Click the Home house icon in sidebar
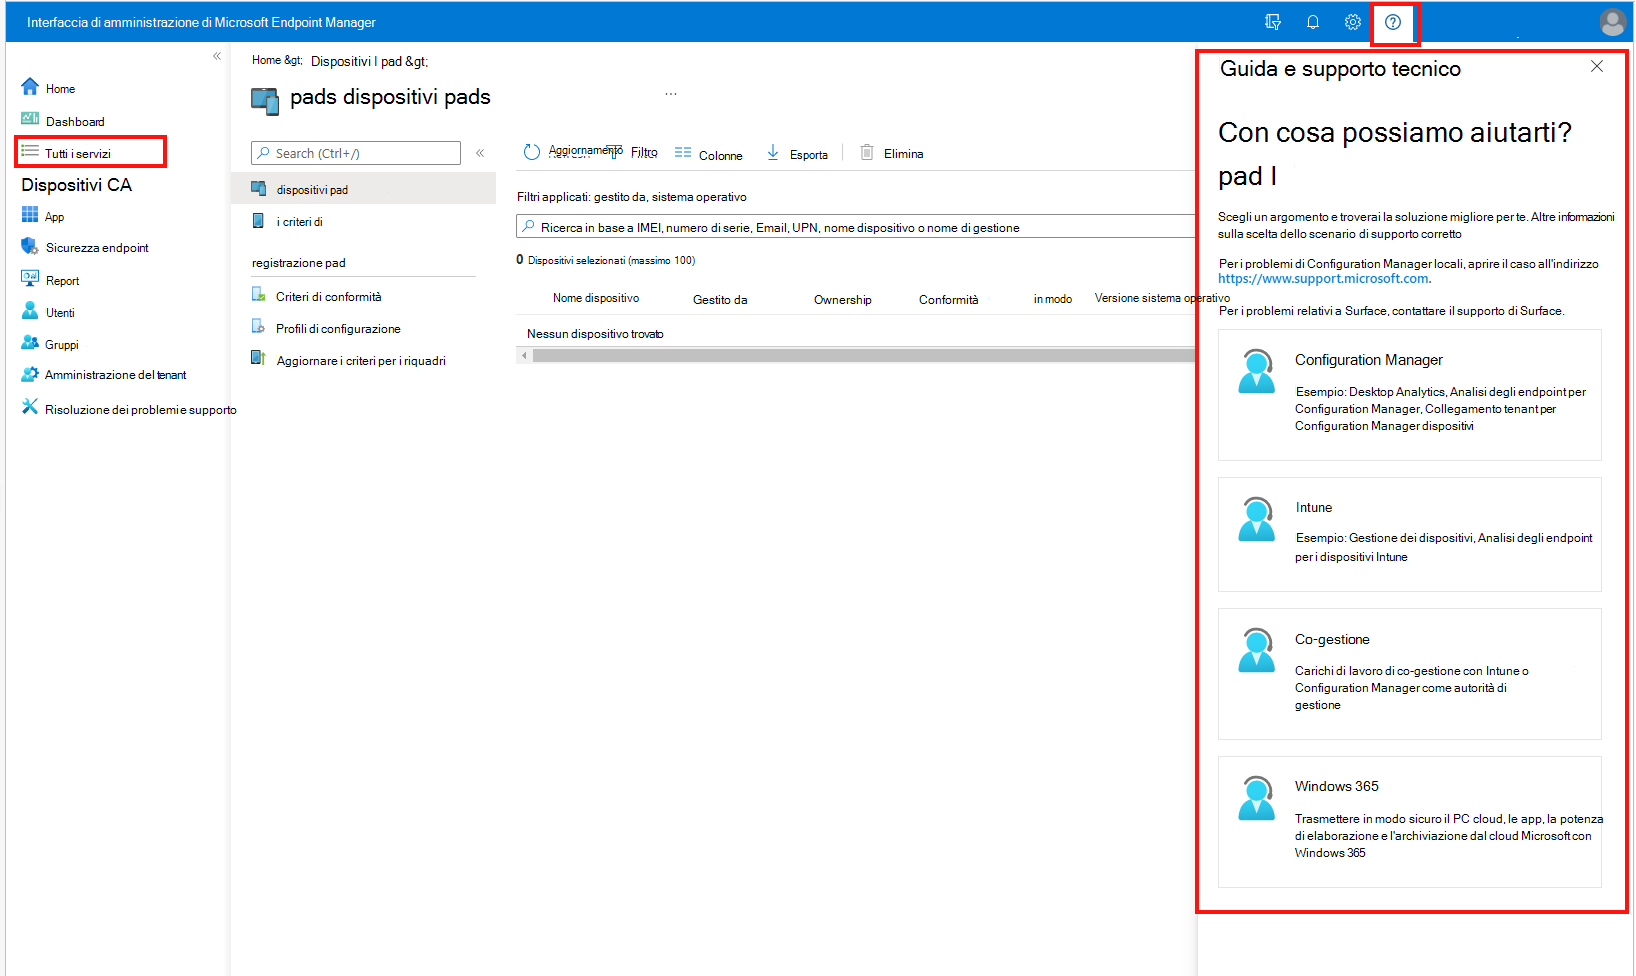 30,87
